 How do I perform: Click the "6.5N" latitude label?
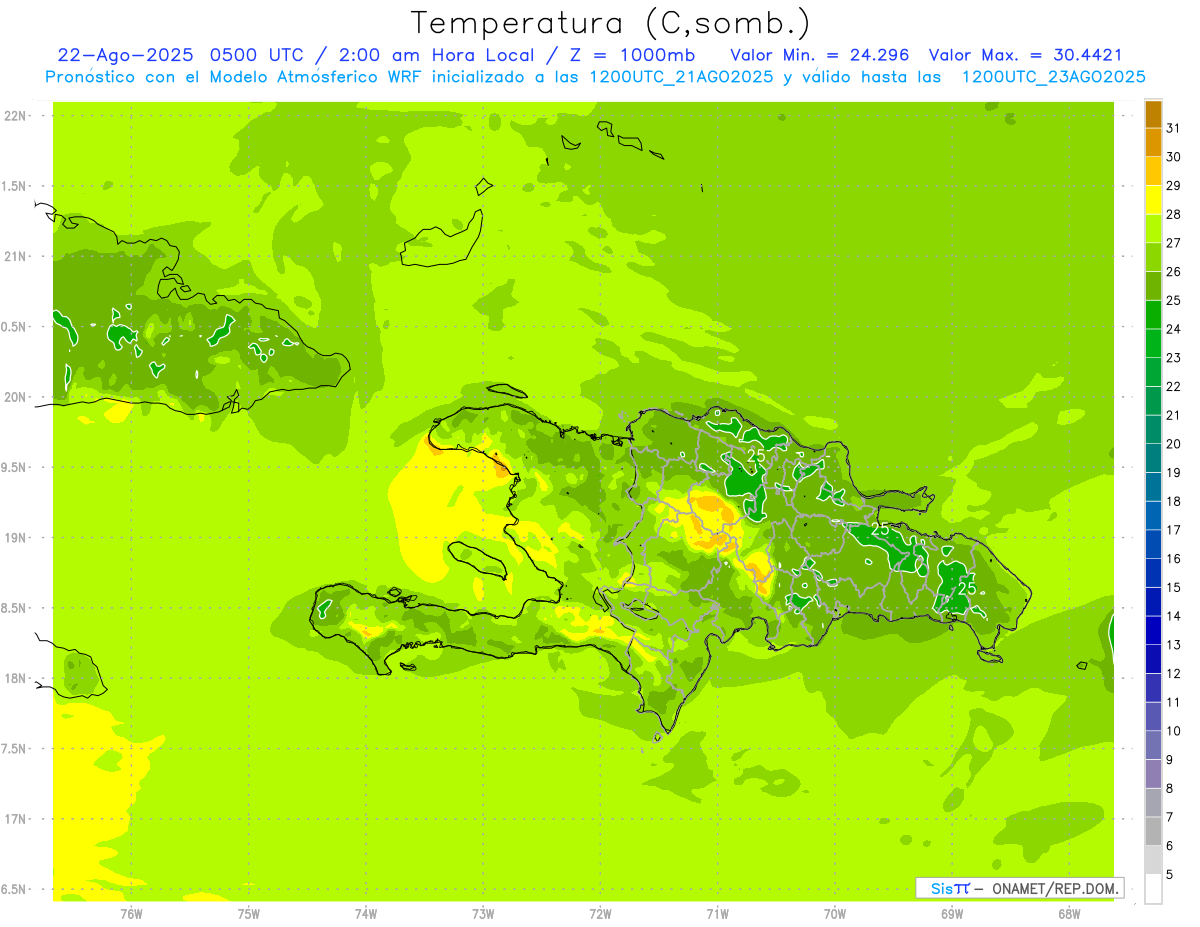15,890
